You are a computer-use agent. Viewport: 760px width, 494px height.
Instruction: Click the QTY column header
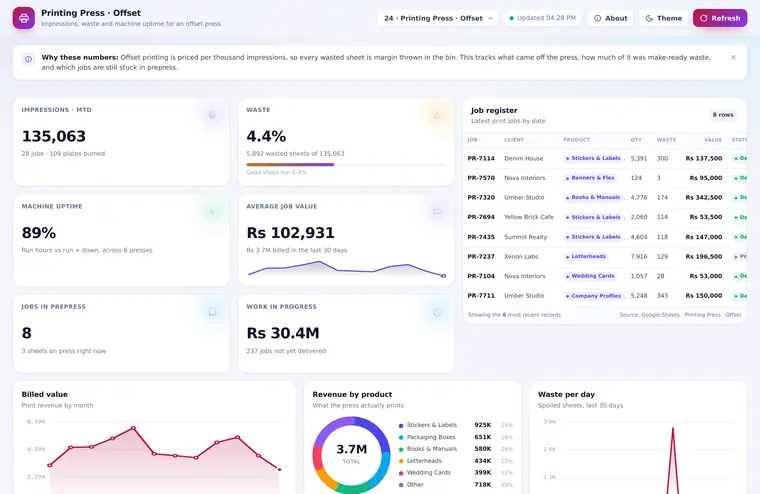[636, 140]
